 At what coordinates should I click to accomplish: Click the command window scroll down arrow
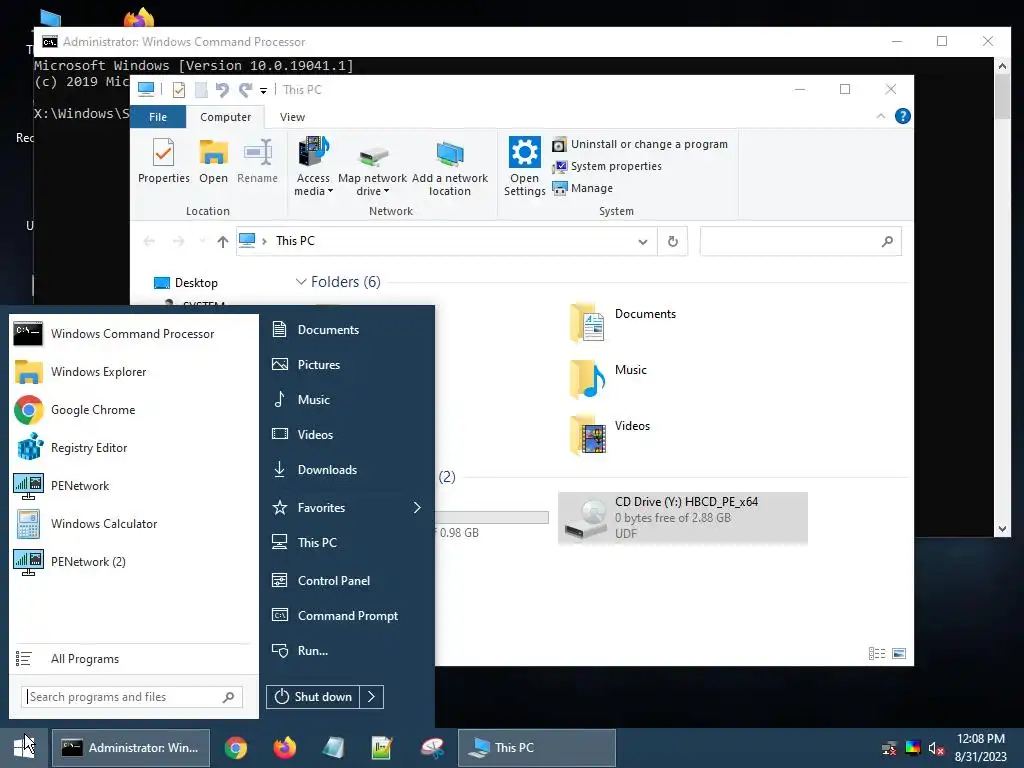coord(1002,529)
